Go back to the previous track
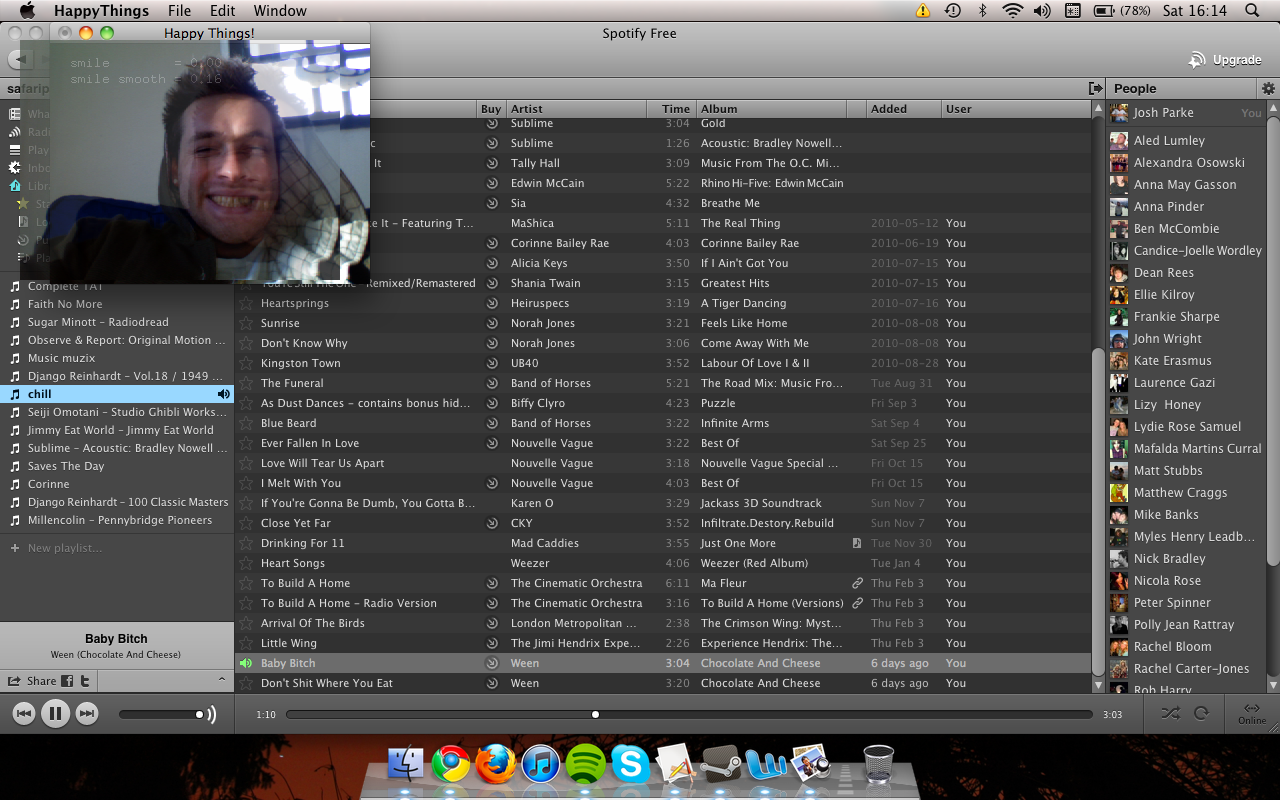Image resolution: width=1280 pixels, height=800 pixels. pyautogui.click(x=24, y=713)
